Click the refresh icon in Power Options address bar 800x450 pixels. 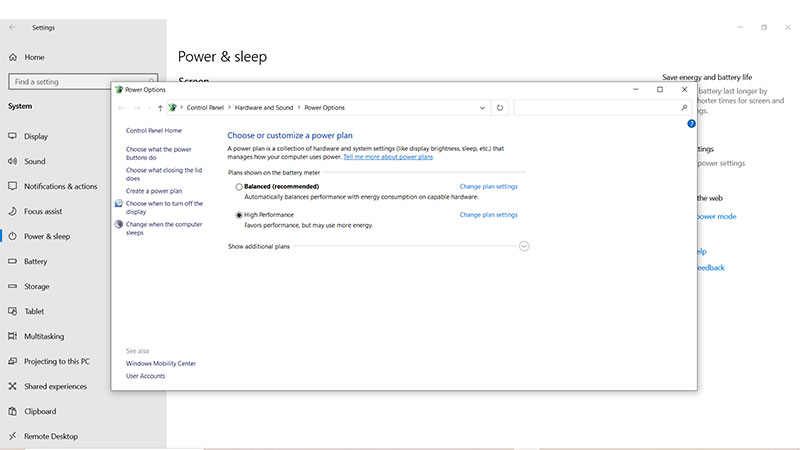(500, 108)
